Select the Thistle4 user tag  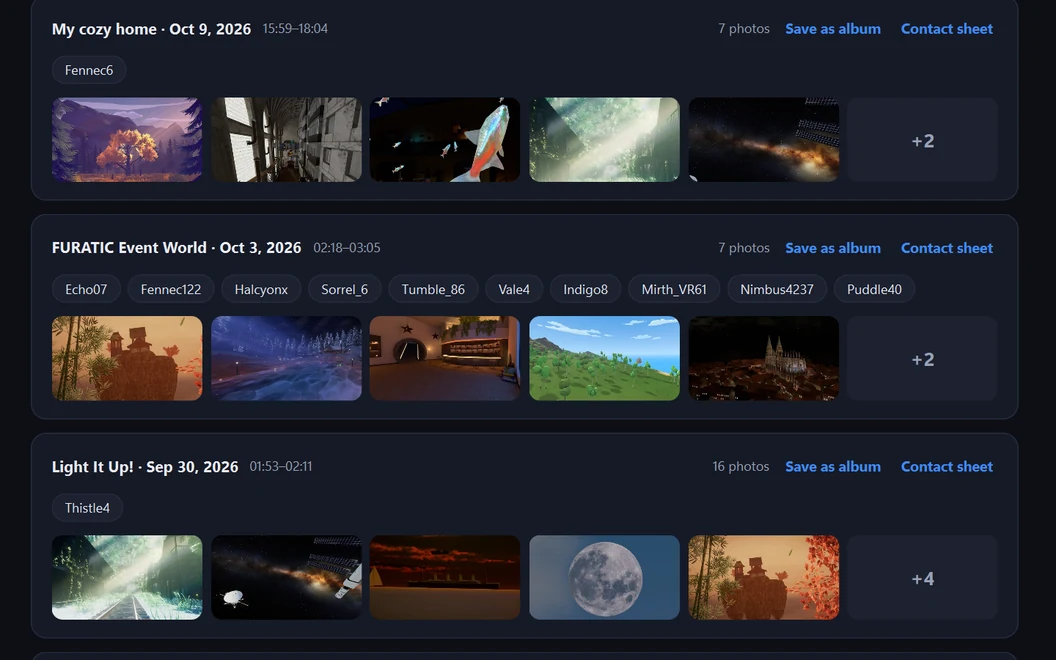point(87,508)
